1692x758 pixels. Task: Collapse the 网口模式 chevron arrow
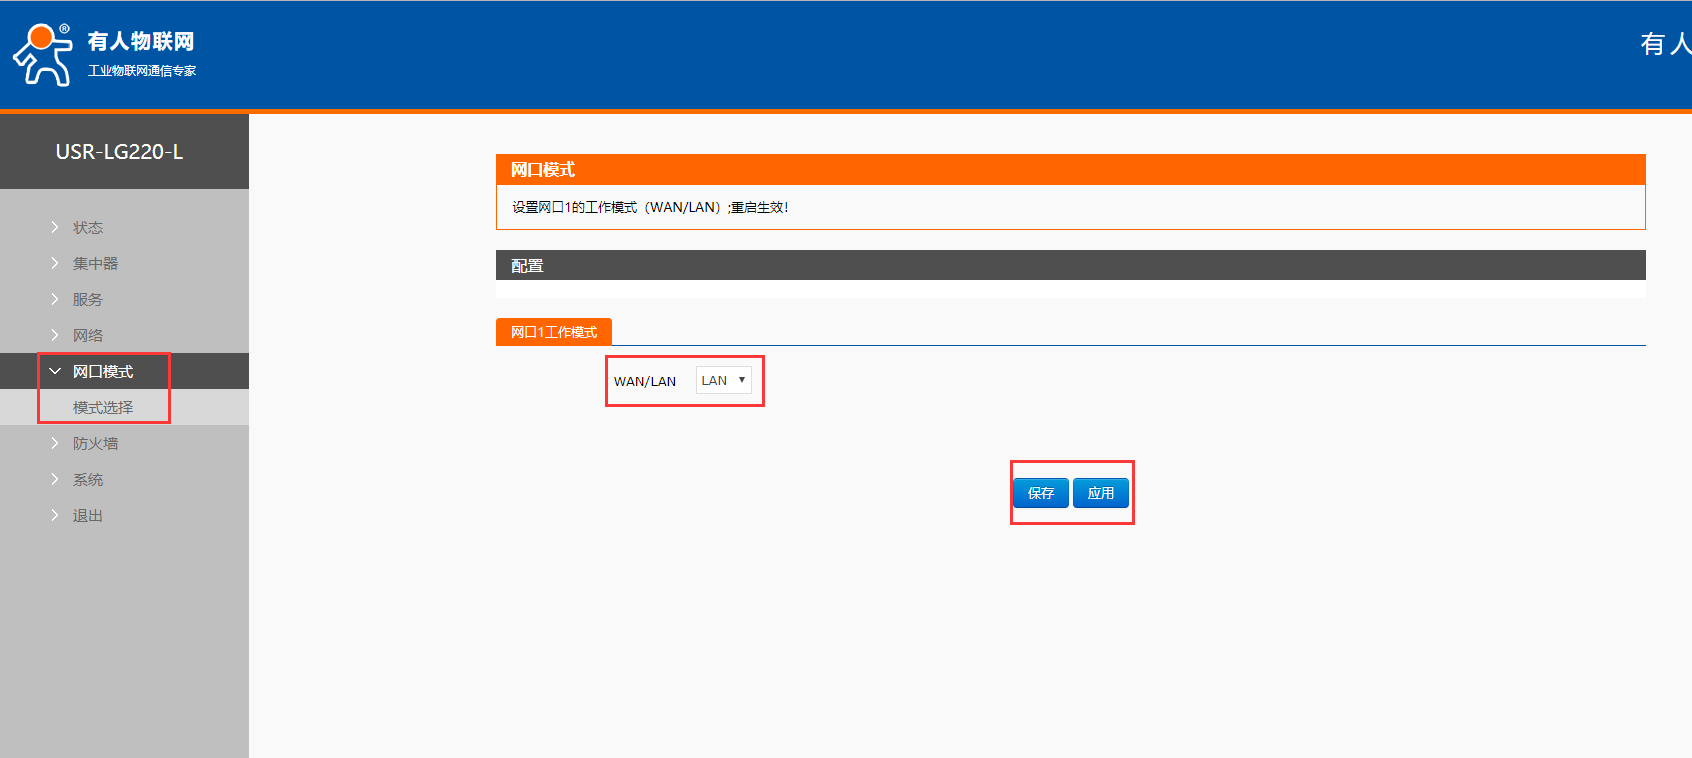[55, 372]
